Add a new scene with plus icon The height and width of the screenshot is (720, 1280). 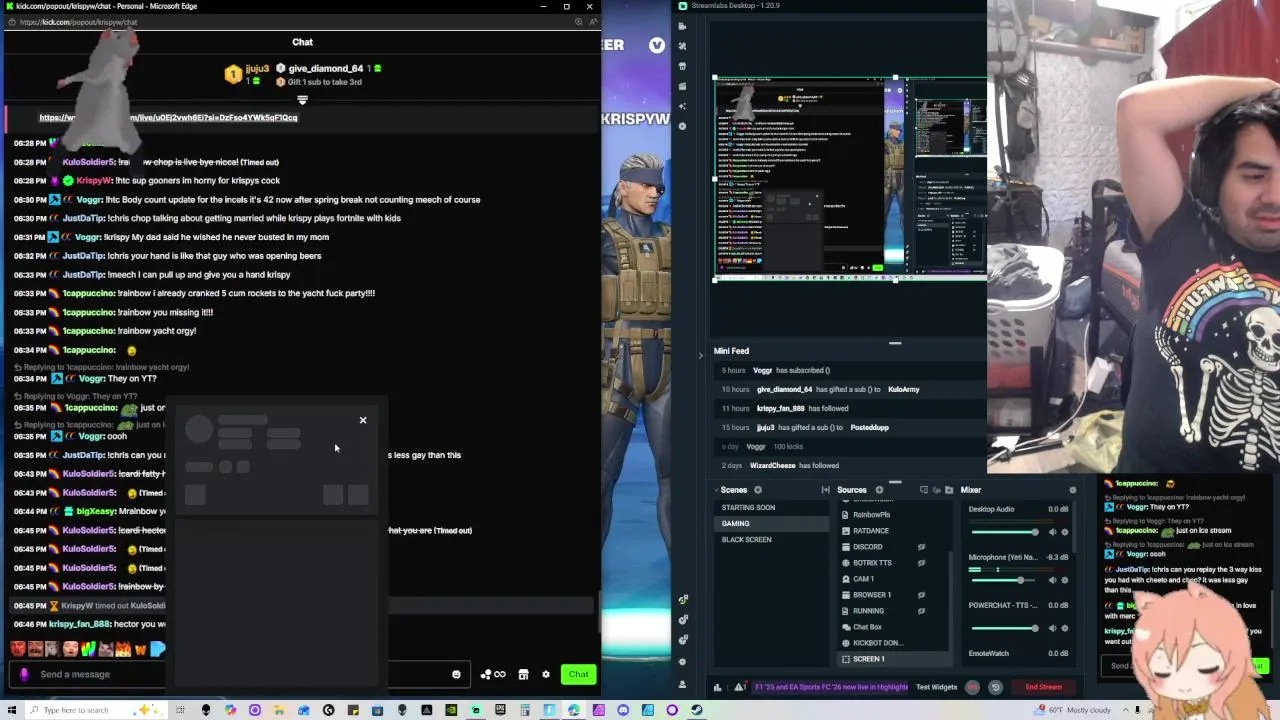(x=758, y=490)
